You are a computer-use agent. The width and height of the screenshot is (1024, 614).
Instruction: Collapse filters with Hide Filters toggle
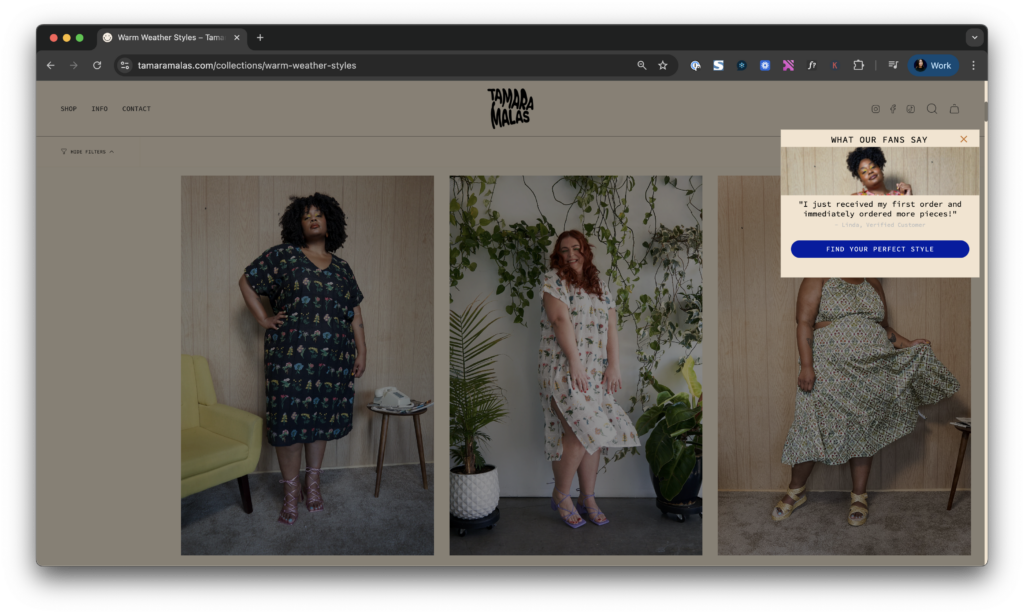coord(87,152)
